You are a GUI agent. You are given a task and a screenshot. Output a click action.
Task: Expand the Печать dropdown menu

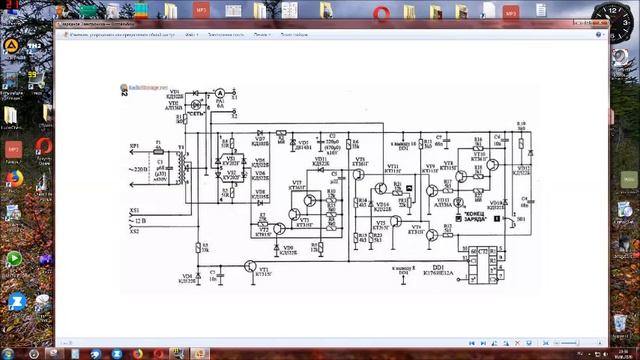click(262, 35)
